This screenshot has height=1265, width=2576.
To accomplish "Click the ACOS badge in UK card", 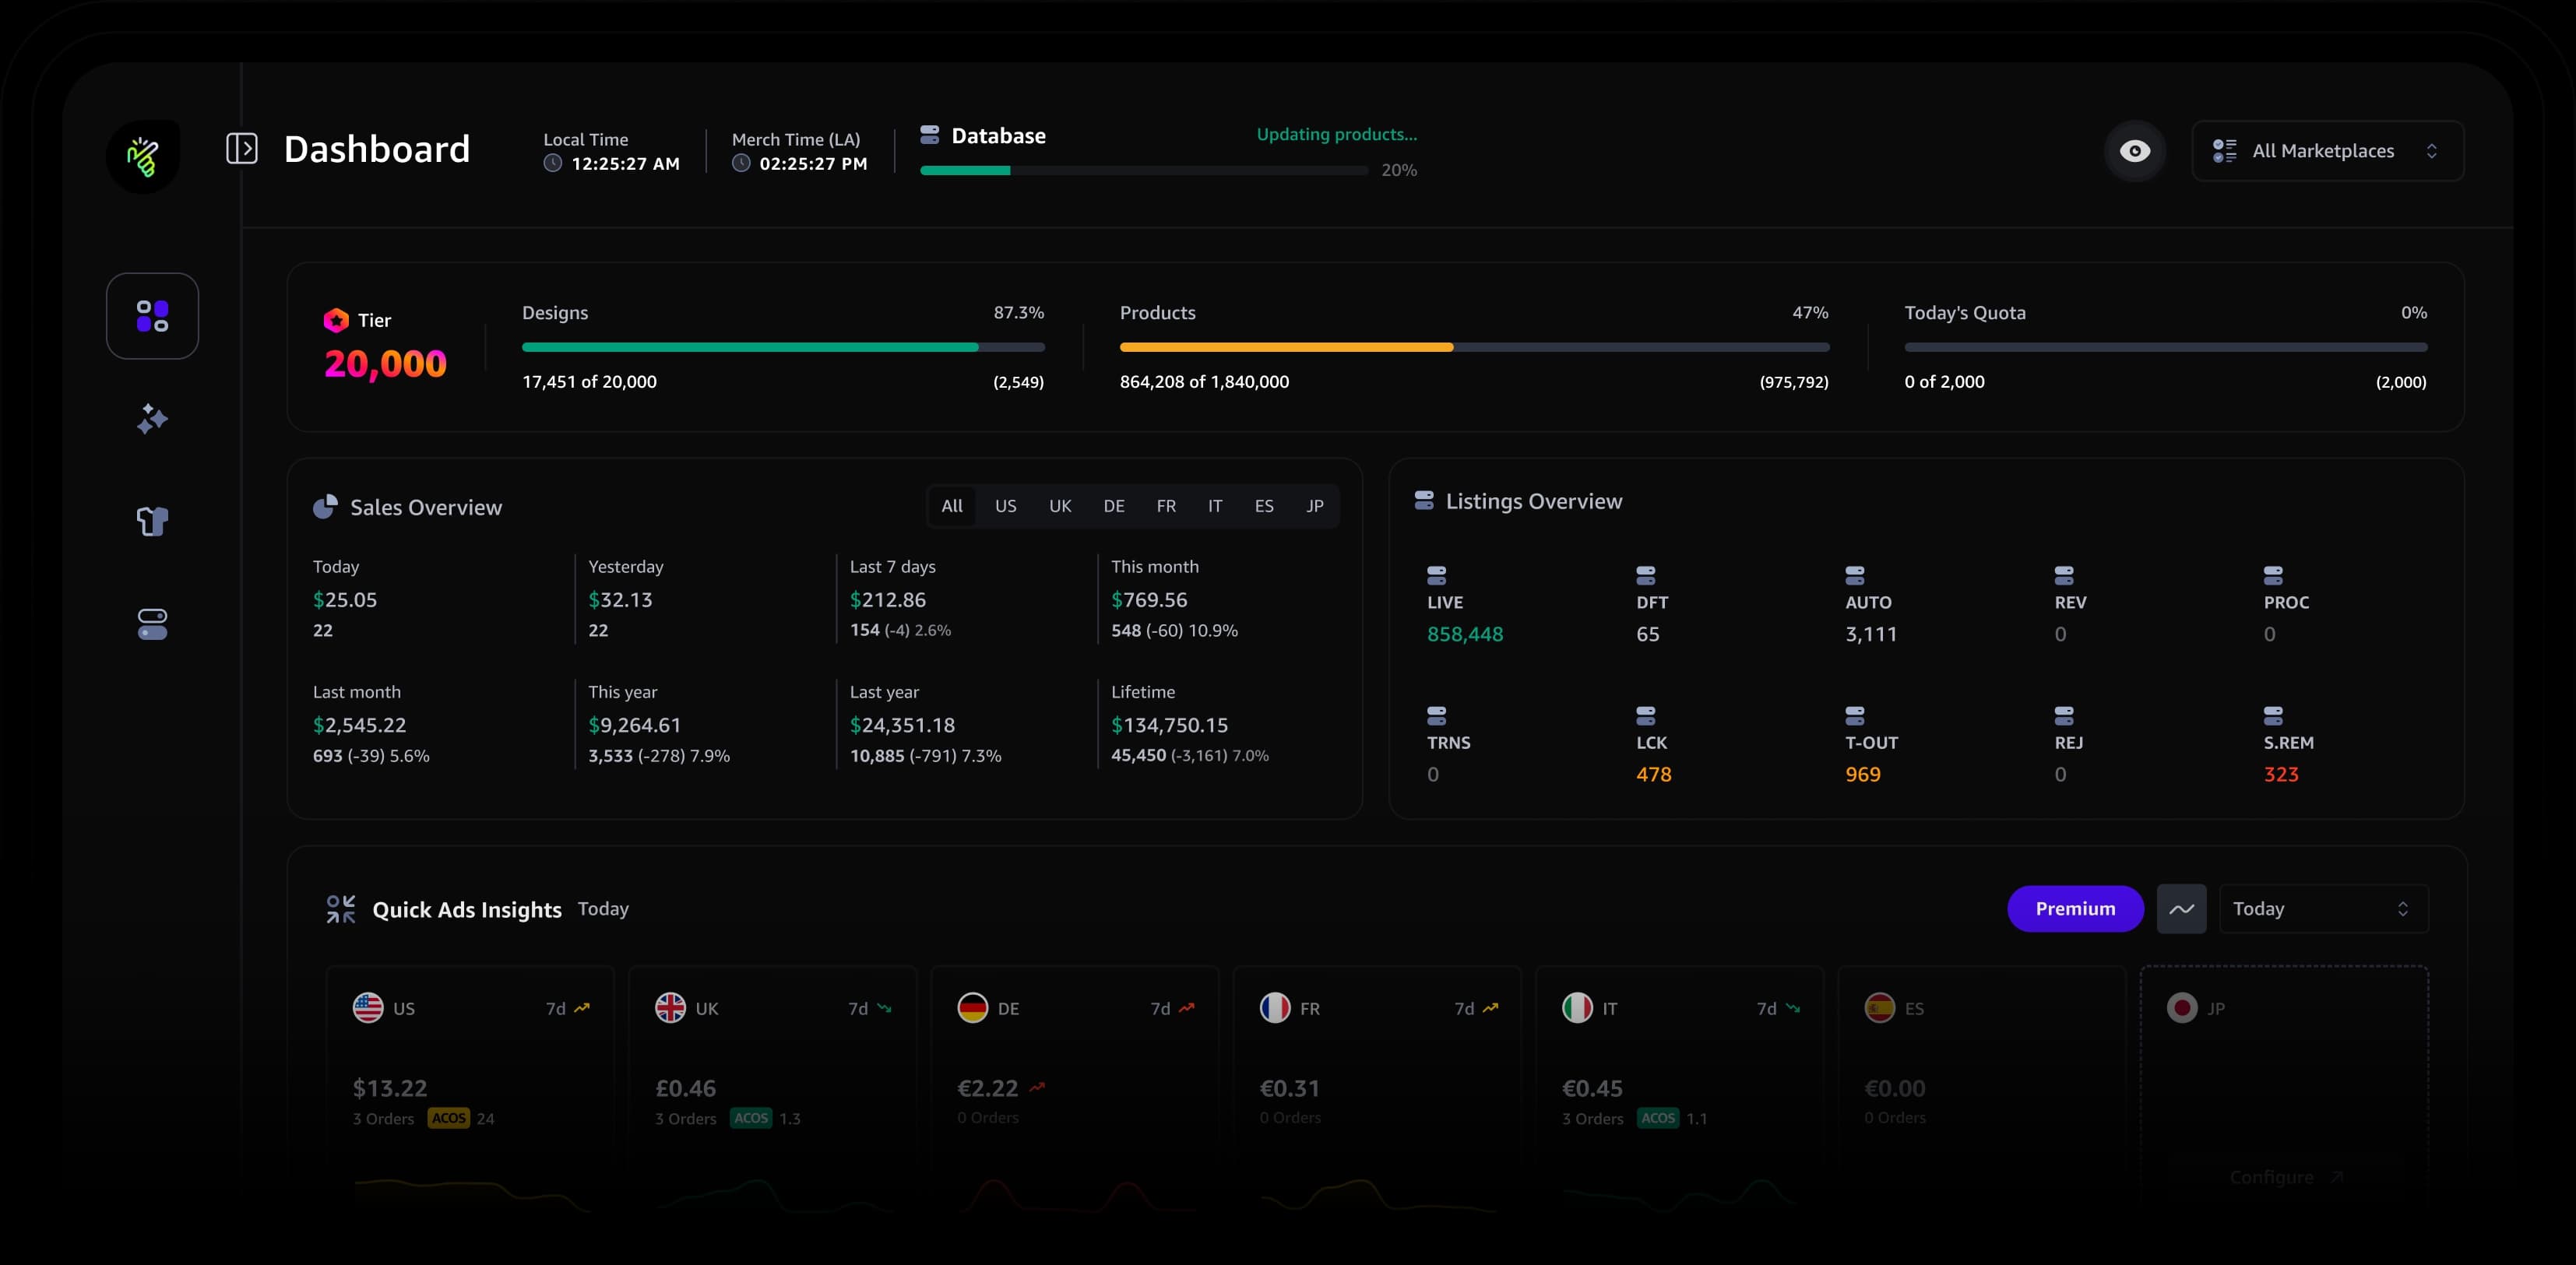I will [x=751, y=1118].
